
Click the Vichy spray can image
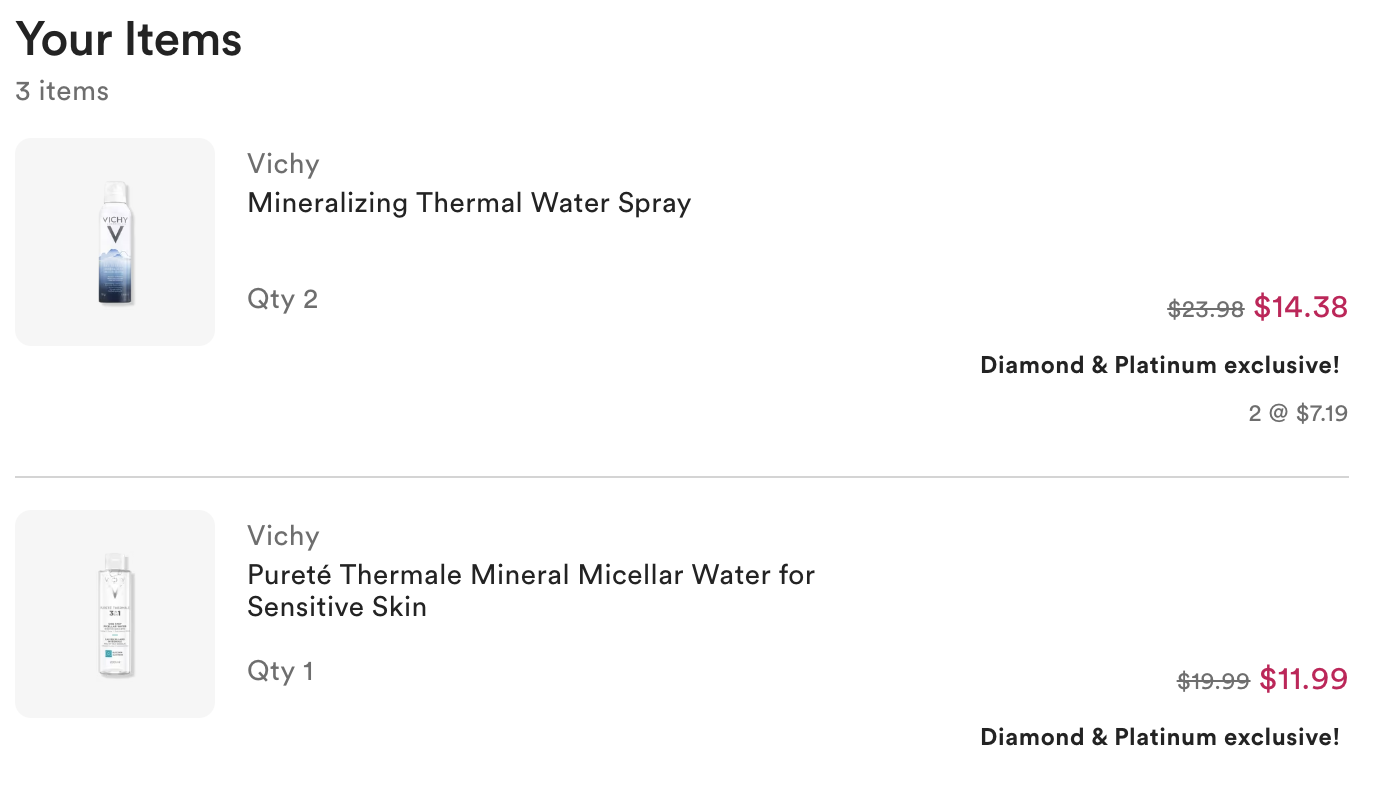point(116,243)
